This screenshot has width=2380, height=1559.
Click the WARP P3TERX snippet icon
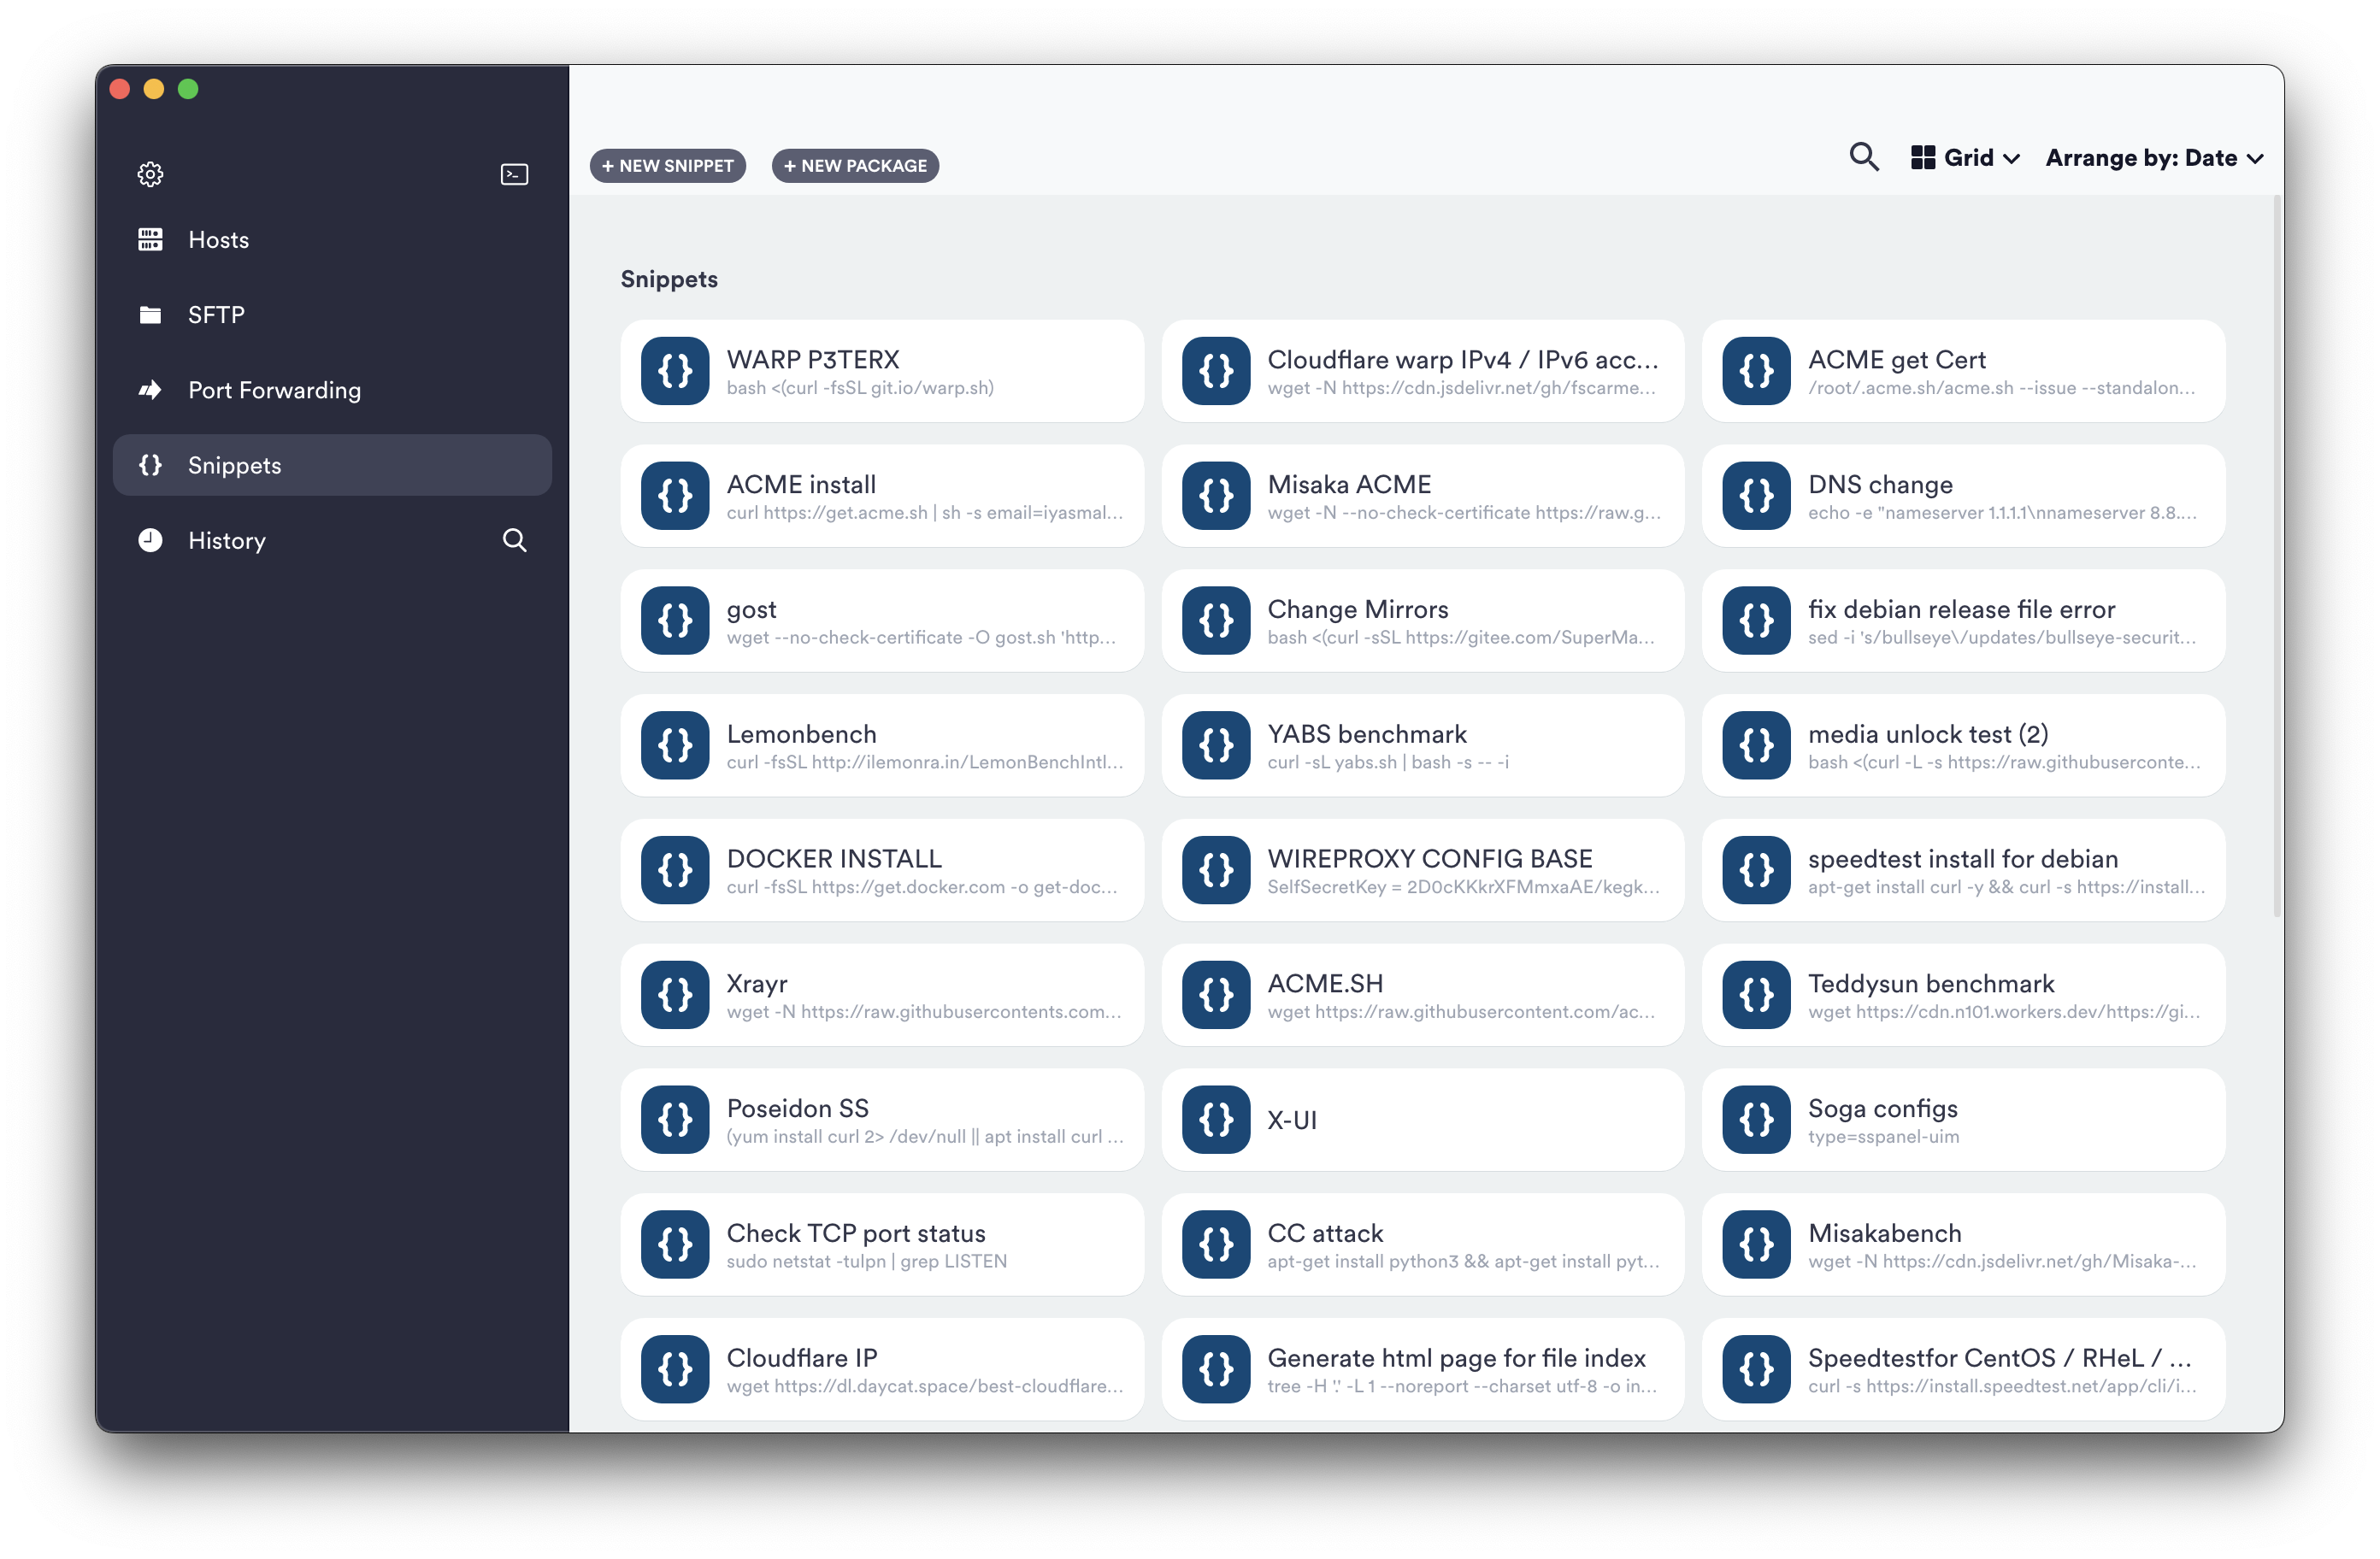[x=675, y=371]
